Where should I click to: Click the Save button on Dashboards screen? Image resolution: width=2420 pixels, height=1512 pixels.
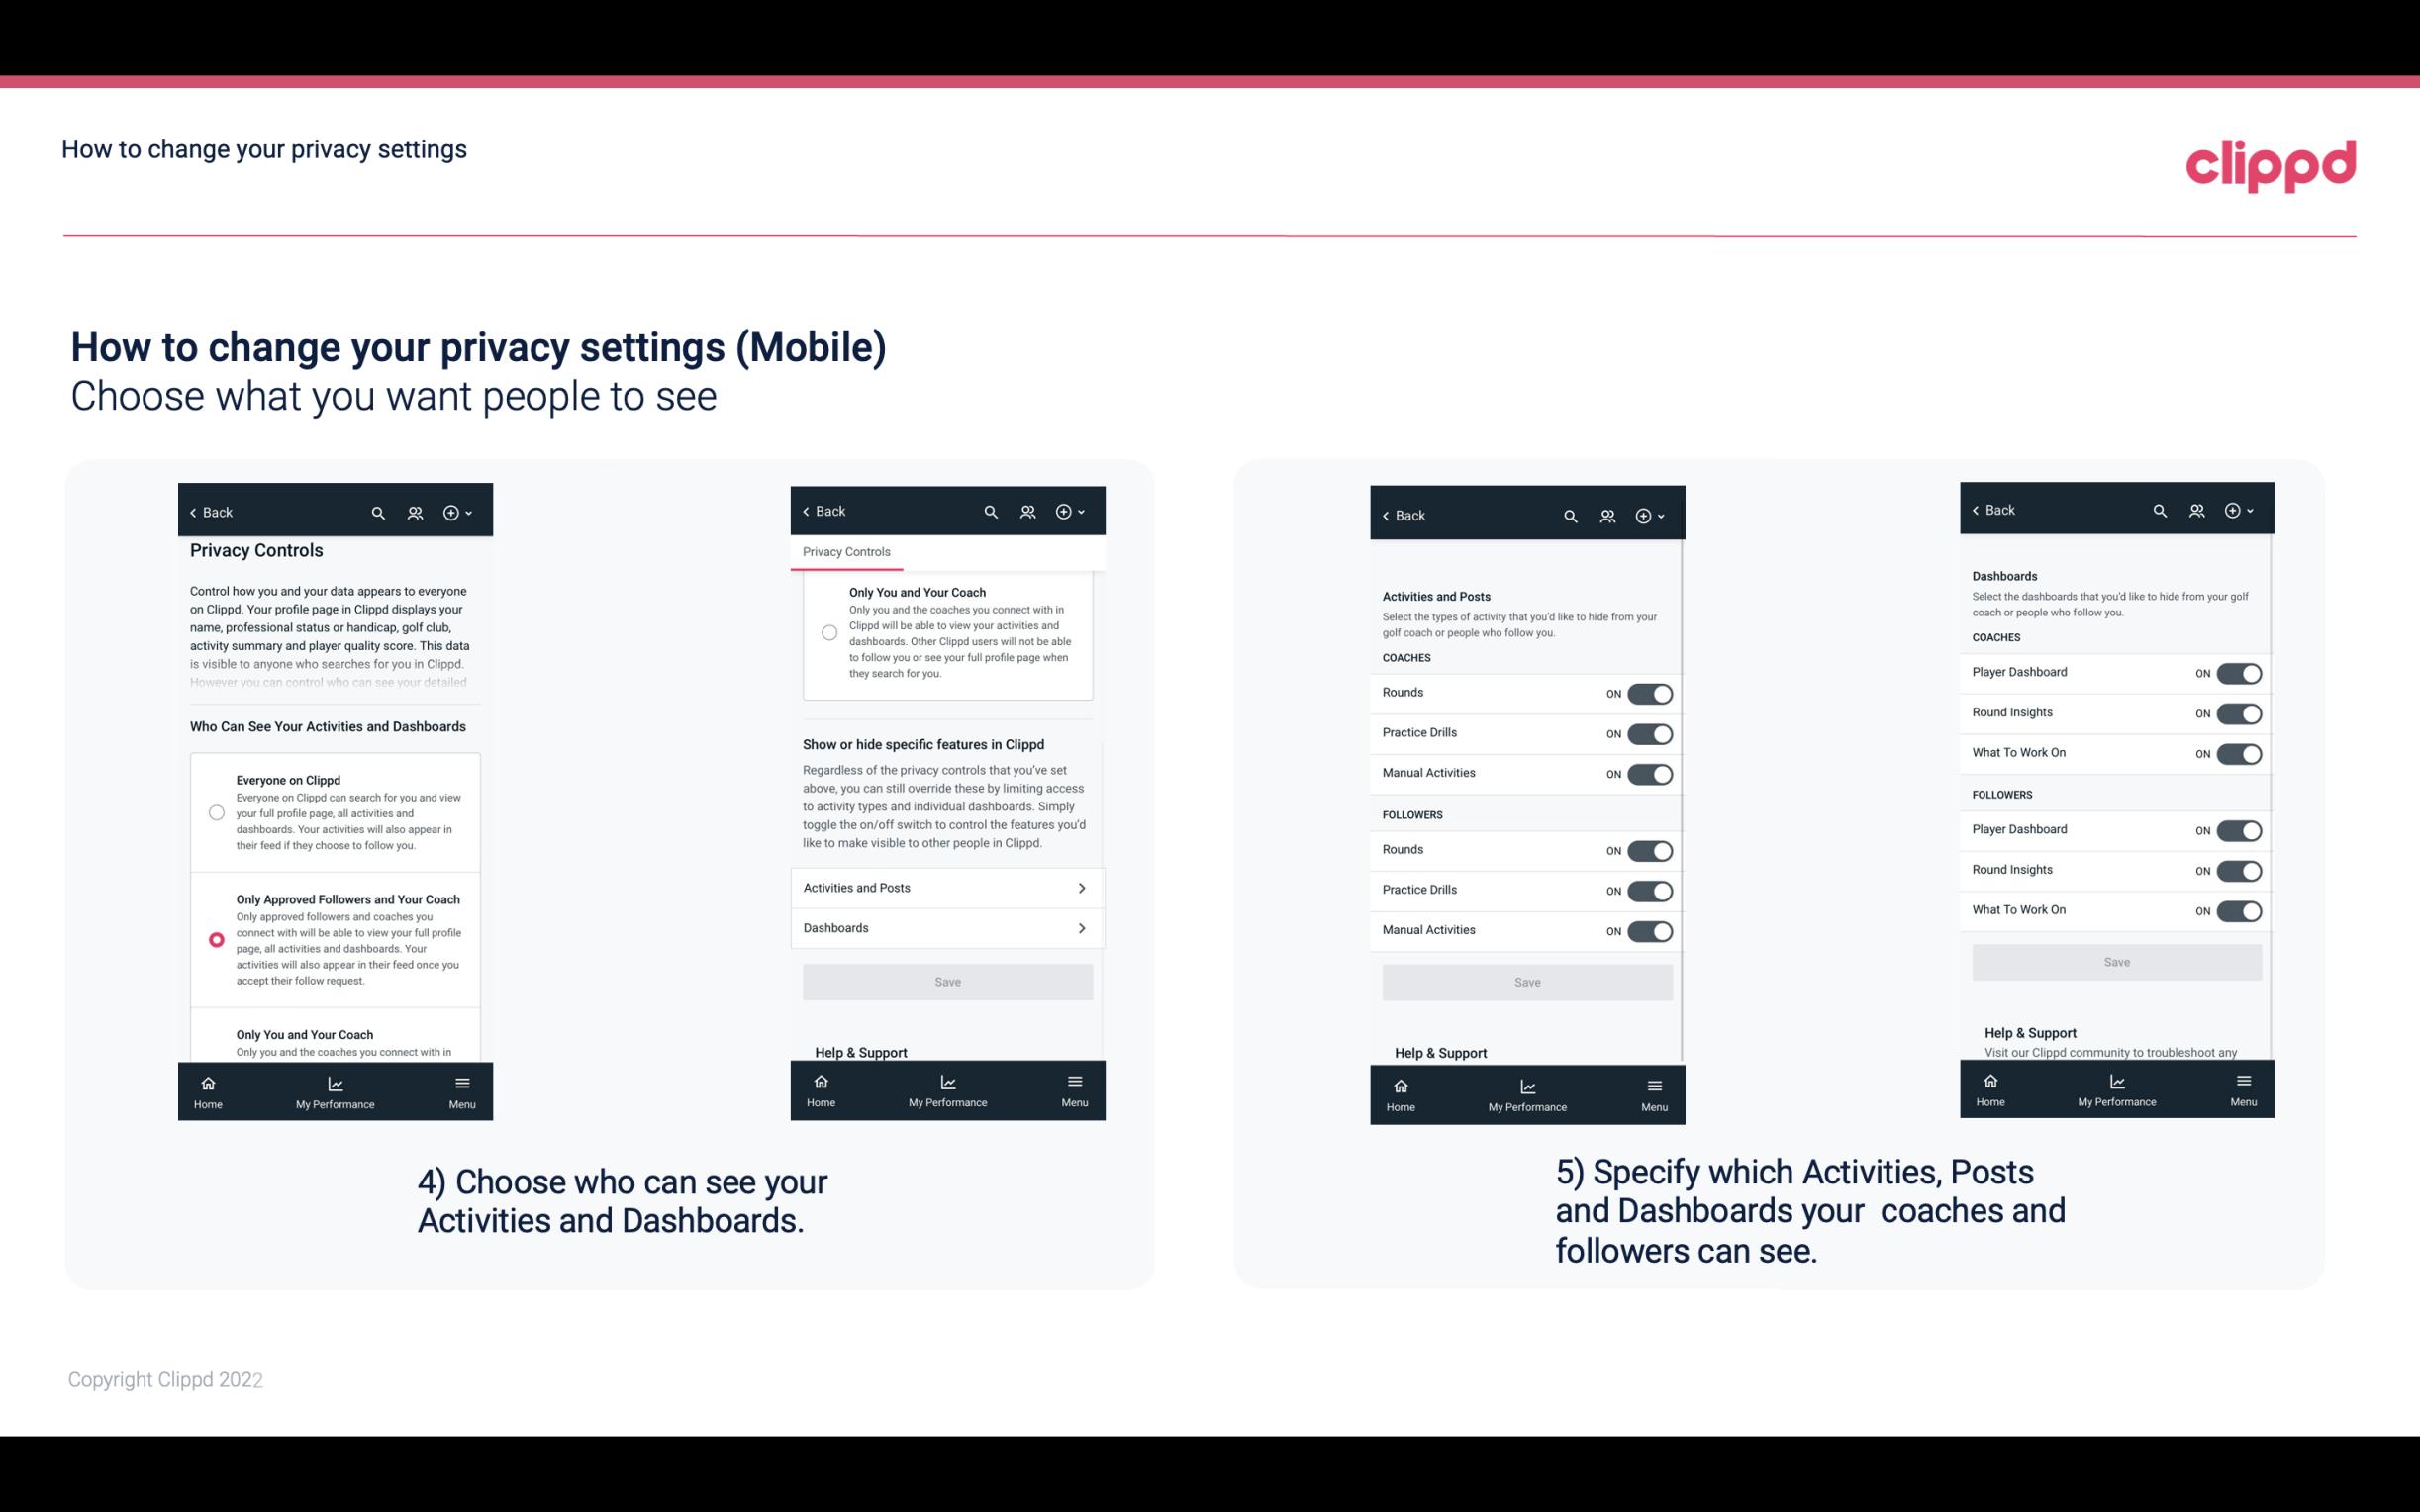point(2115,962)
